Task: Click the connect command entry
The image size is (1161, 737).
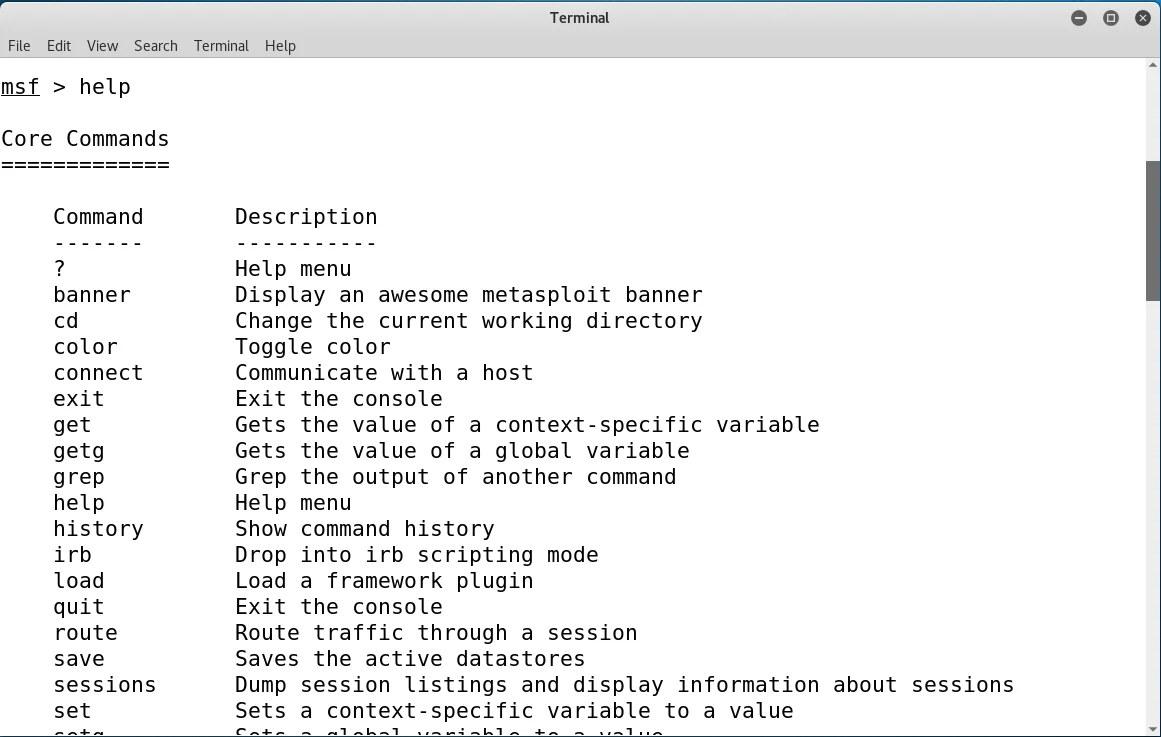Action: [98, 373]
